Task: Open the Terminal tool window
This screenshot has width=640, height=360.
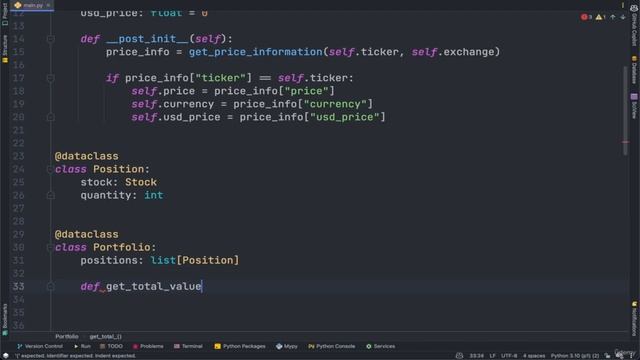Action: (188, 346)
